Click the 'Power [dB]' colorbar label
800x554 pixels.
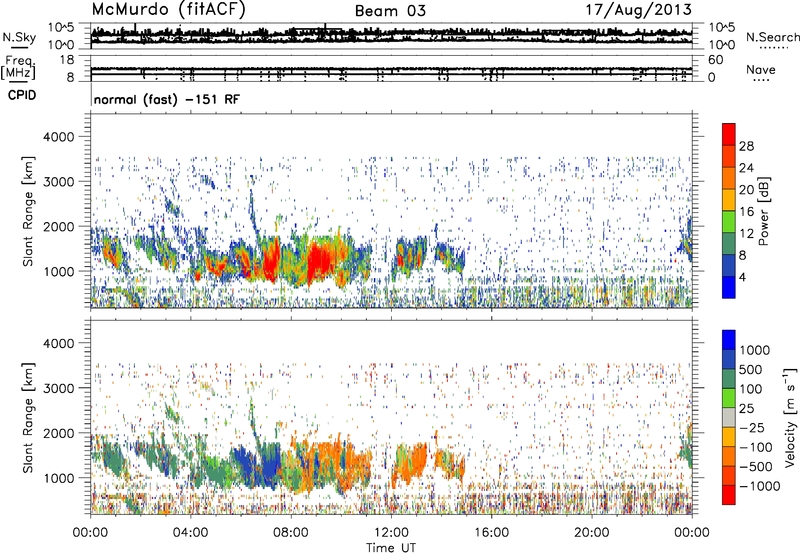click(x=764, y=211)
